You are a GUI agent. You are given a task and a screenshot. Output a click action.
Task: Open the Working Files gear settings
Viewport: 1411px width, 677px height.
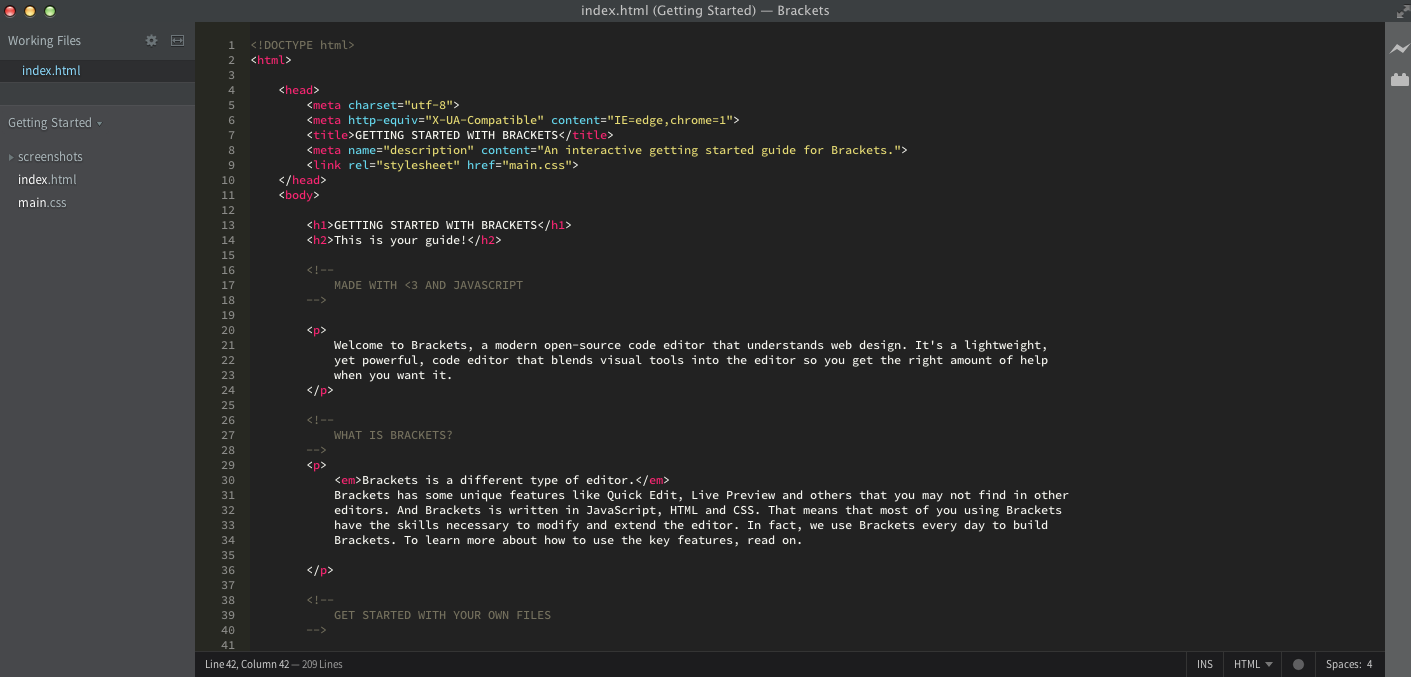(152, 41)
